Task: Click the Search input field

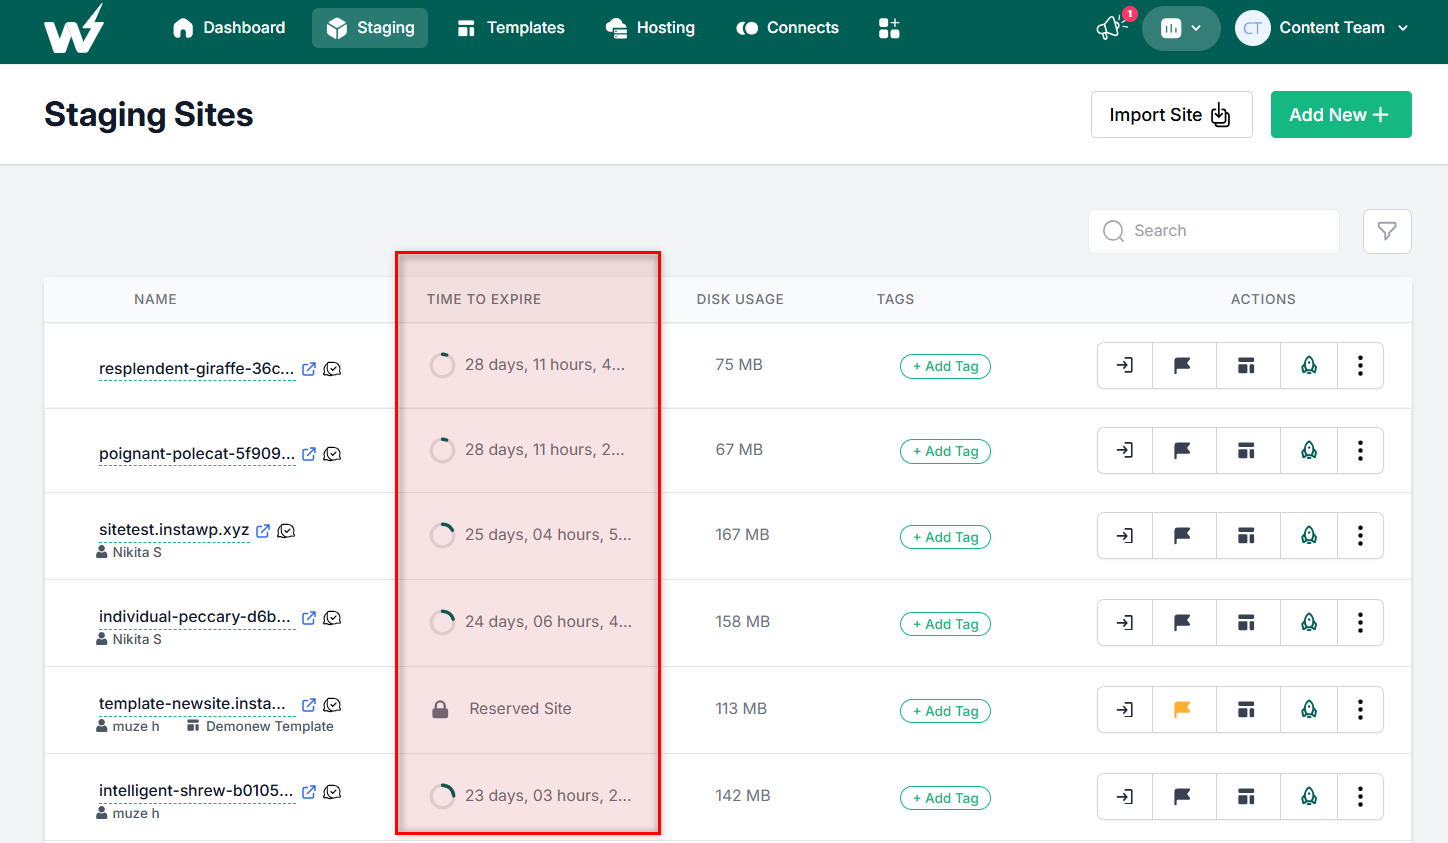Action: coord(1214,231)
